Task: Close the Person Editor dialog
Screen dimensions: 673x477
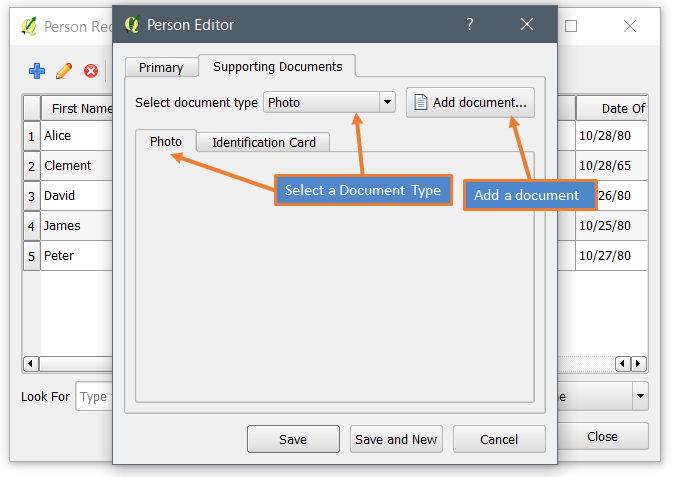Action: pyautogui.click(x=527, y=24)
